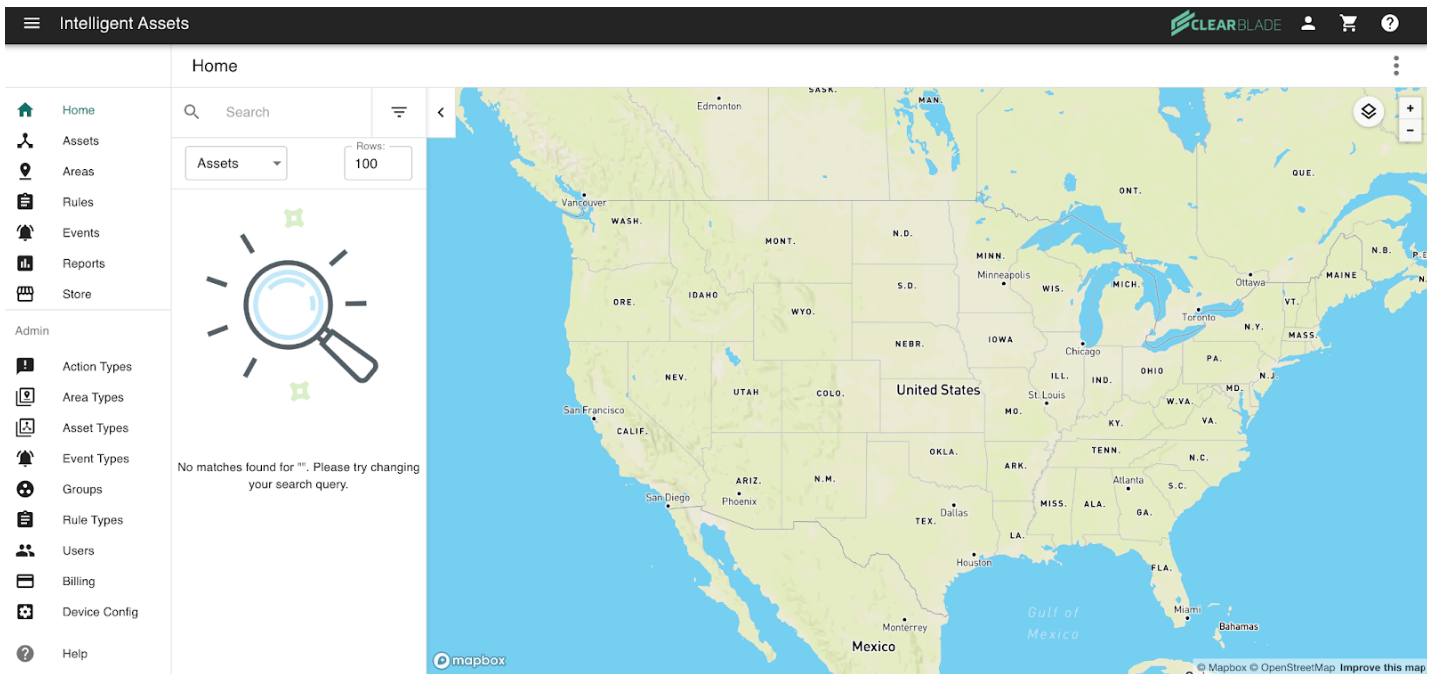Image resolution: width=1429 pixels, height=685 pixels.
Task: Select Asset Types in Admin section
Action: point(95,428)
